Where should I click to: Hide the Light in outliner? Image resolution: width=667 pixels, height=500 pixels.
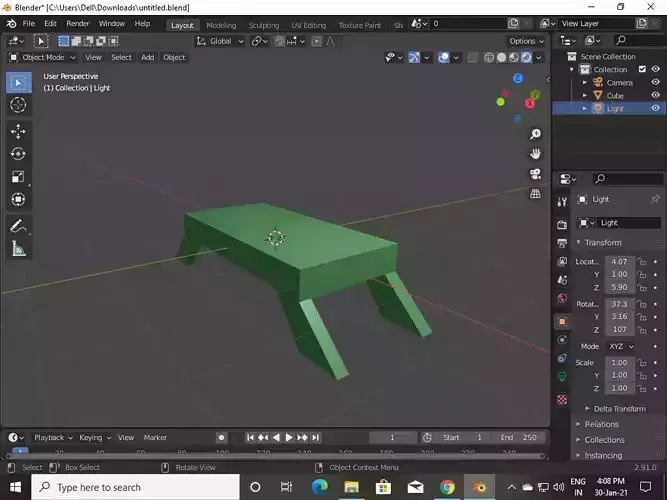(656, 108)
